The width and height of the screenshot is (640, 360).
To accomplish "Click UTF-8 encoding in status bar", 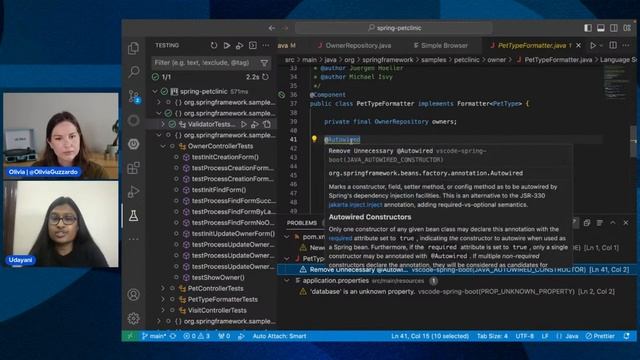I will click(524, 336).
